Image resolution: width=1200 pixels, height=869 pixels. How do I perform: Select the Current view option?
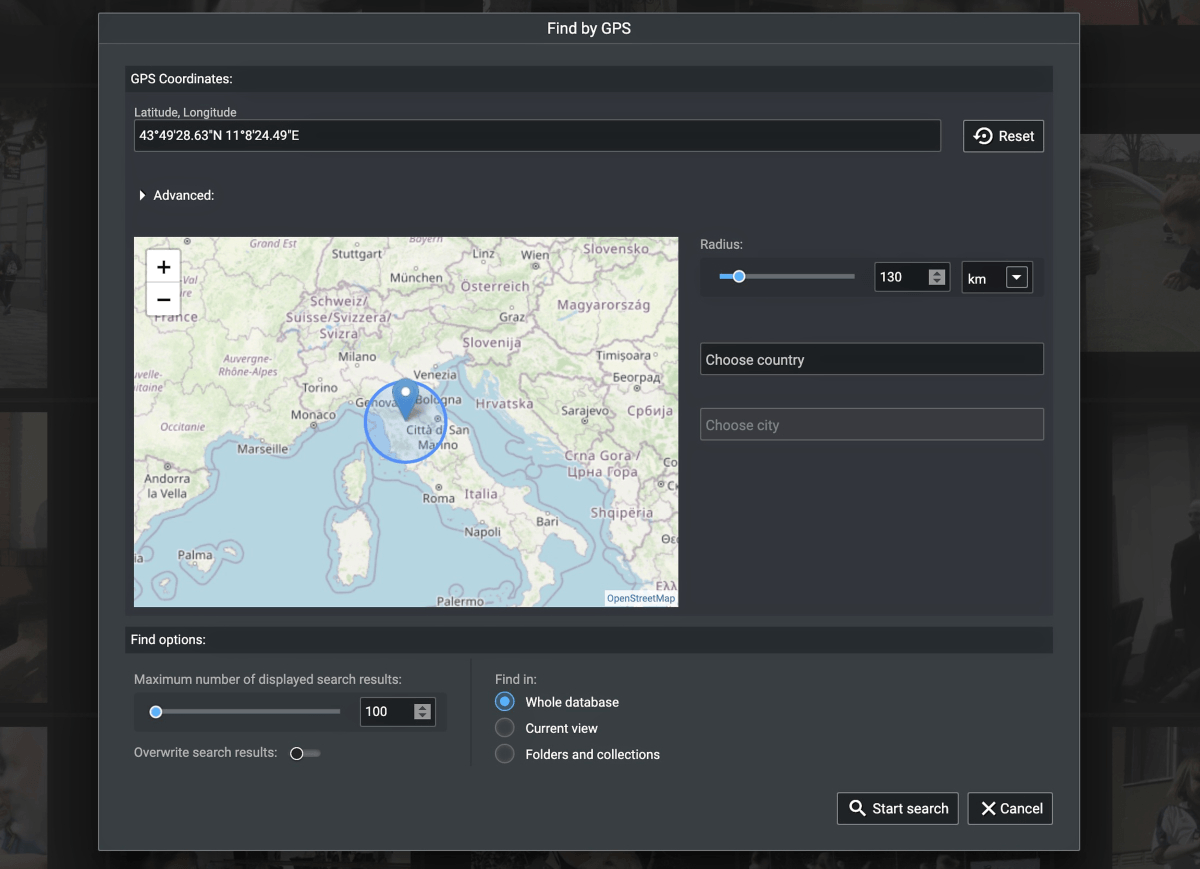505,728
